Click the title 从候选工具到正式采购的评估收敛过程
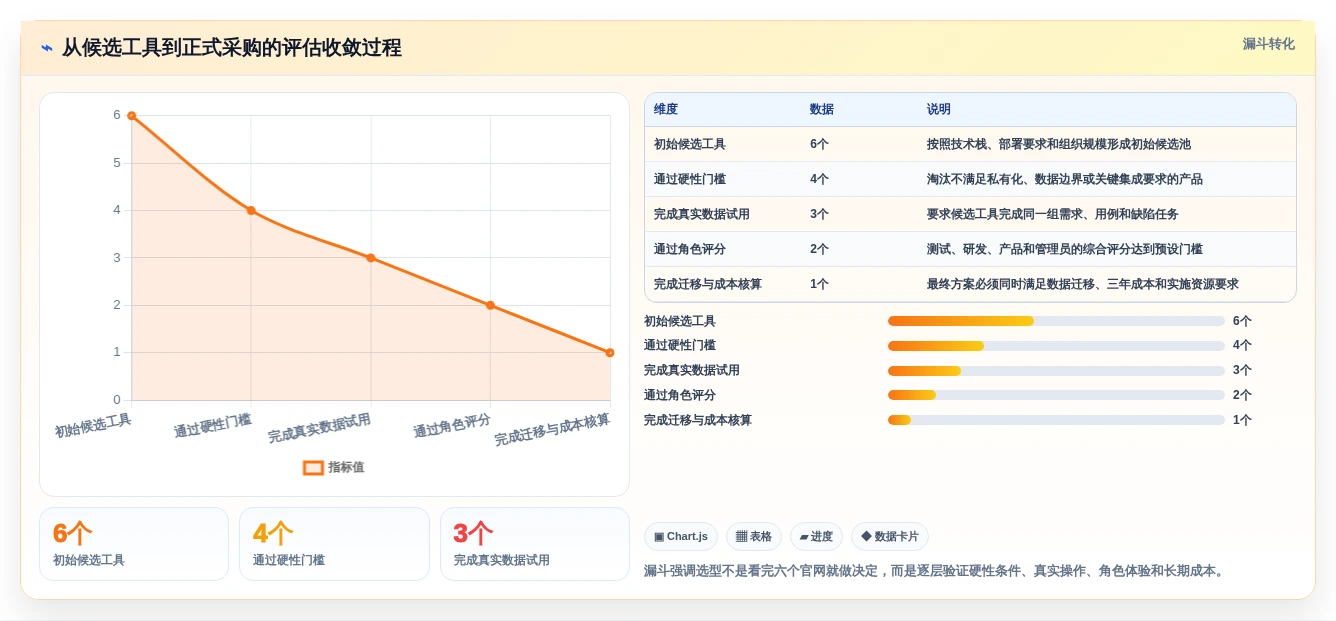Screen dimensions: 1336x621 [x=232, y=48]
